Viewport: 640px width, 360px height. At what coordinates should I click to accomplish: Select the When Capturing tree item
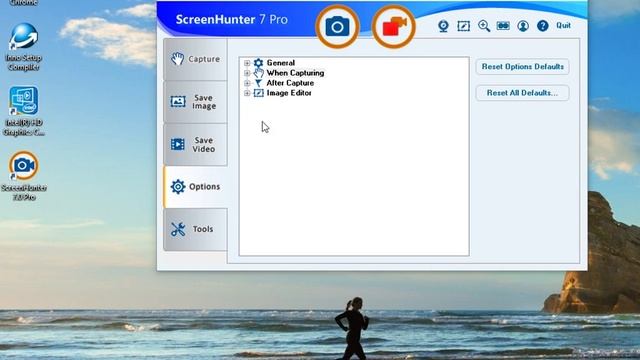295,73
